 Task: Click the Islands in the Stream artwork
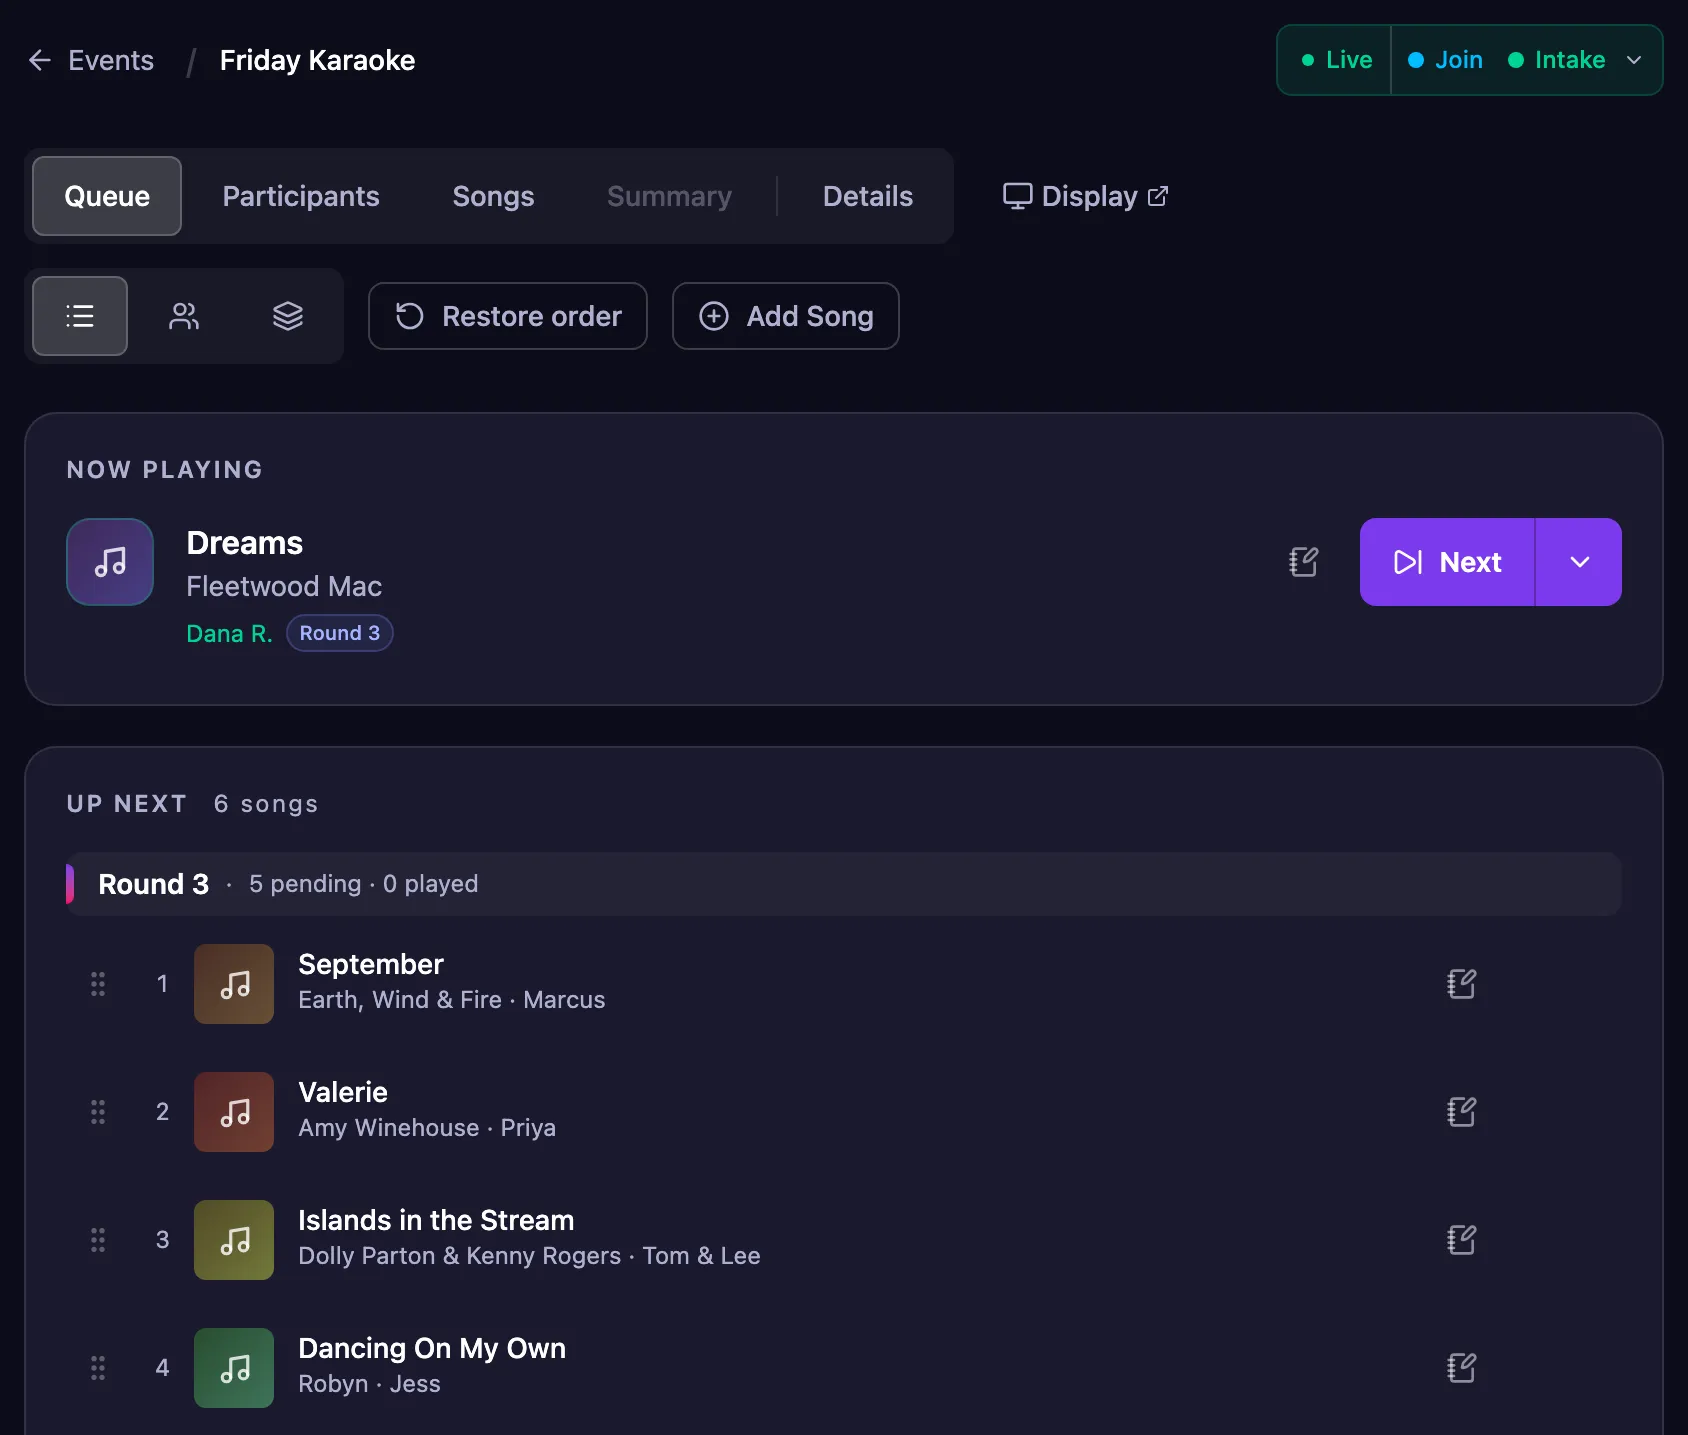(234, 1240)
